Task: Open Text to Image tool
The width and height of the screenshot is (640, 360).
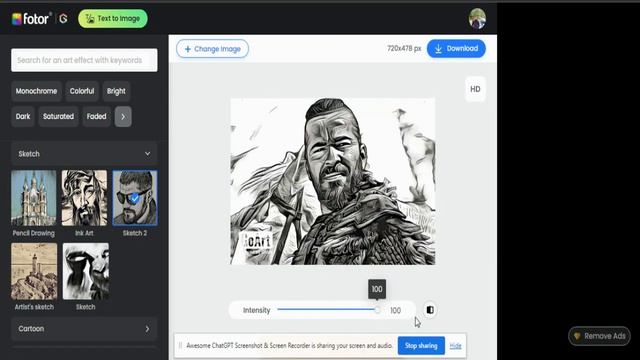Action: [113, 19]
